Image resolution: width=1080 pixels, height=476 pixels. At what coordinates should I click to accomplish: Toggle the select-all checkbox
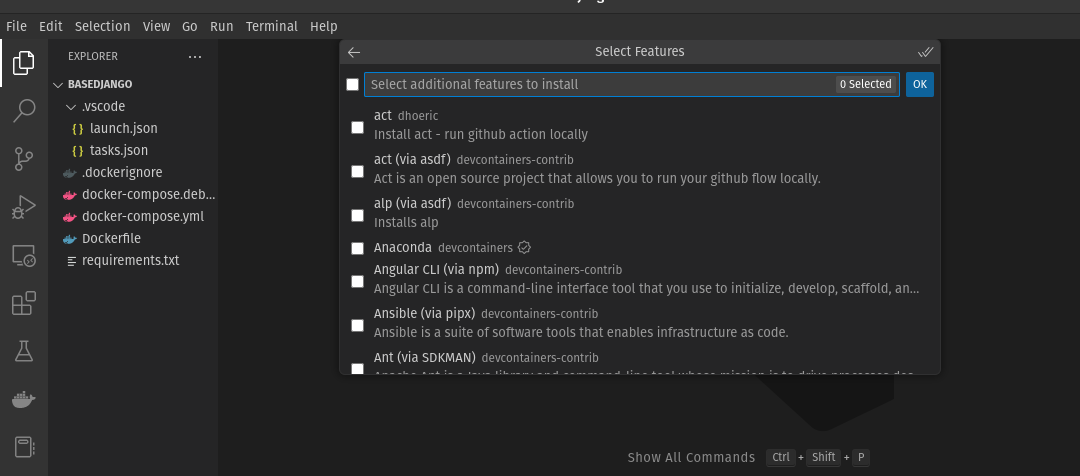click(x=353, y=85)
